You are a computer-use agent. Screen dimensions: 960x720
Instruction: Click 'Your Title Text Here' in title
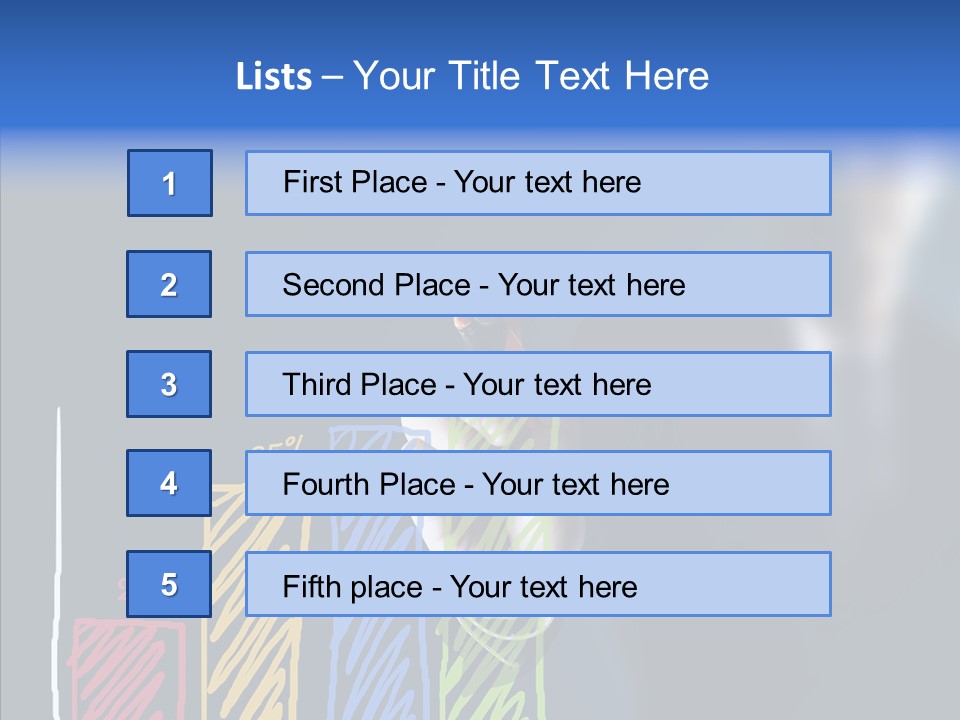point(531,76)
